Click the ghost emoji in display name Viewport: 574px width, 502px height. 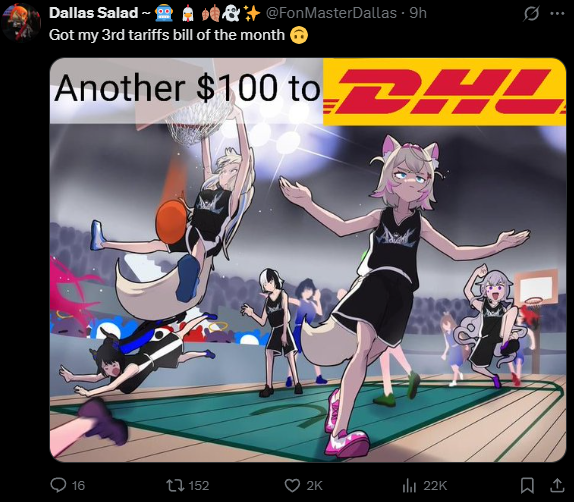click(x=231, y=14)
